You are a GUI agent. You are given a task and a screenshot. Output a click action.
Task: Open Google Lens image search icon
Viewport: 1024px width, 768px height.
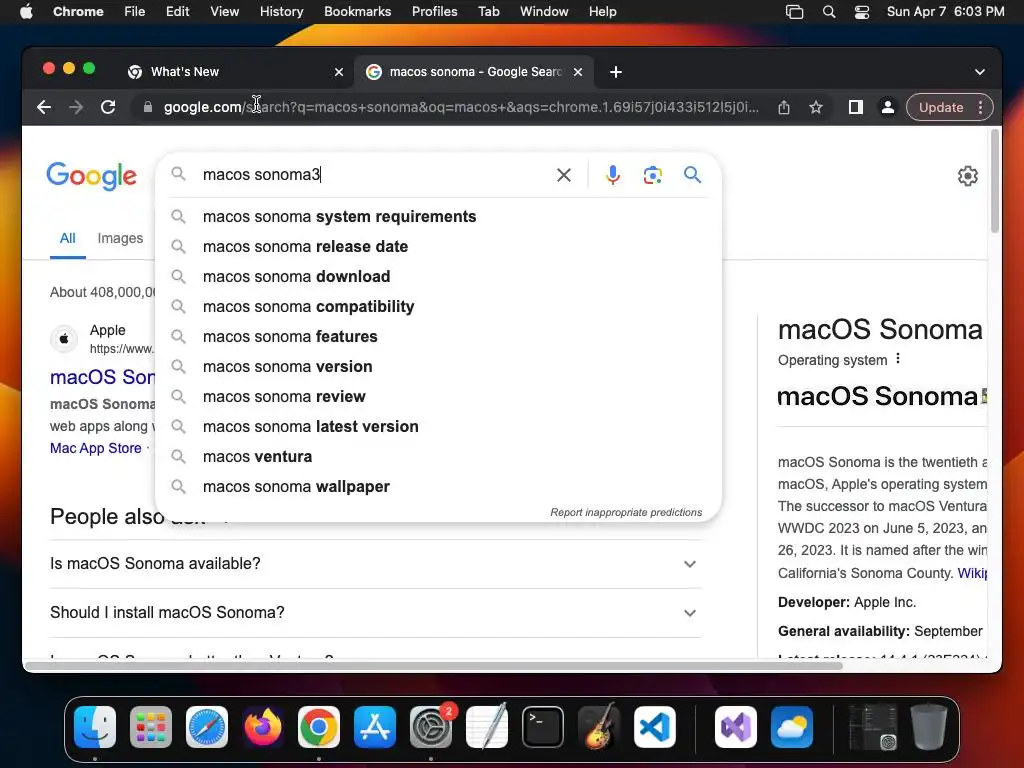pyautogui.click(x=652, y=175)
